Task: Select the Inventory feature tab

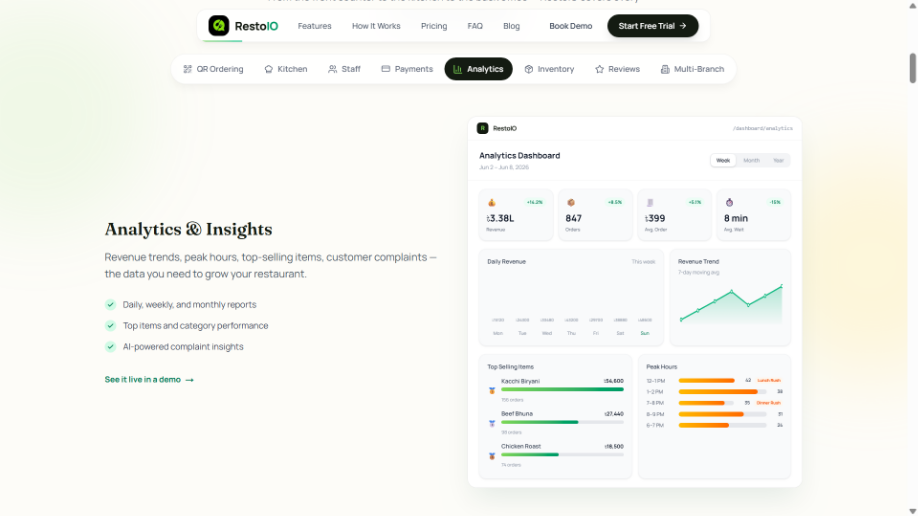Action: click(x=549, y=69)
